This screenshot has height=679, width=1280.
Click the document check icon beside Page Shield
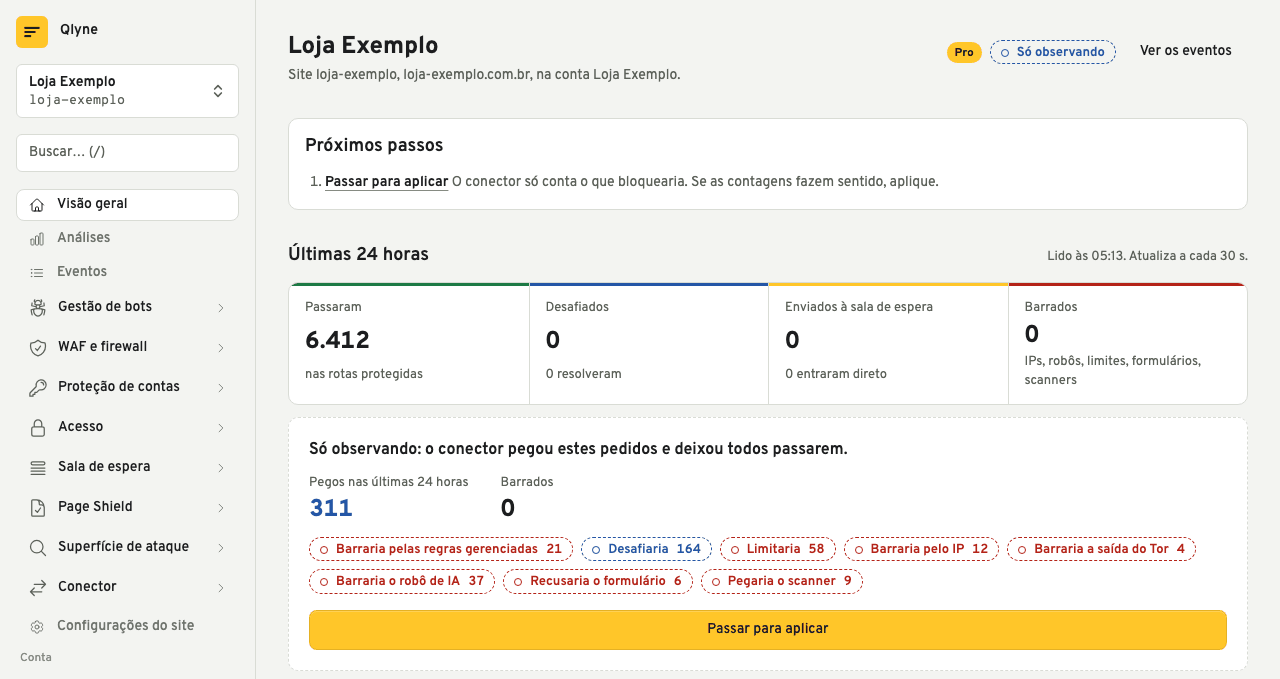pos(38,508)
